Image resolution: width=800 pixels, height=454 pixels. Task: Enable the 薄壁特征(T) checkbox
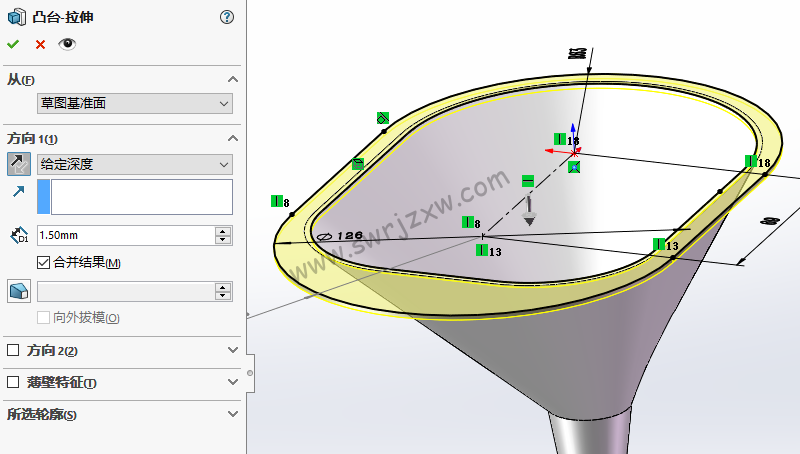[13, 382]
